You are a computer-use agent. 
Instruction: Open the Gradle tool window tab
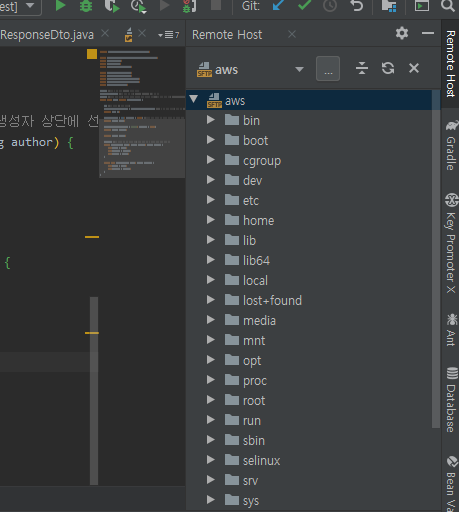pos(451,146)
